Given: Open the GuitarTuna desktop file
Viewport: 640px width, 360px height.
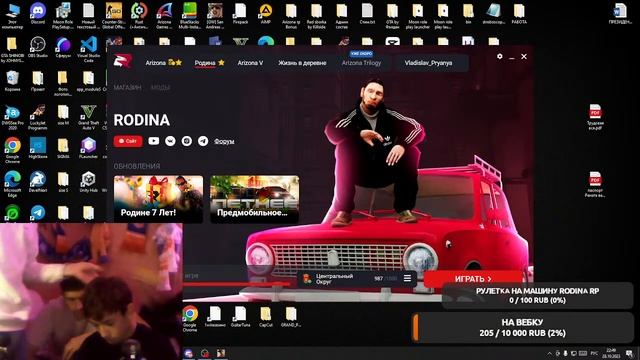Looking at the screenshot, I should point(240,317).
